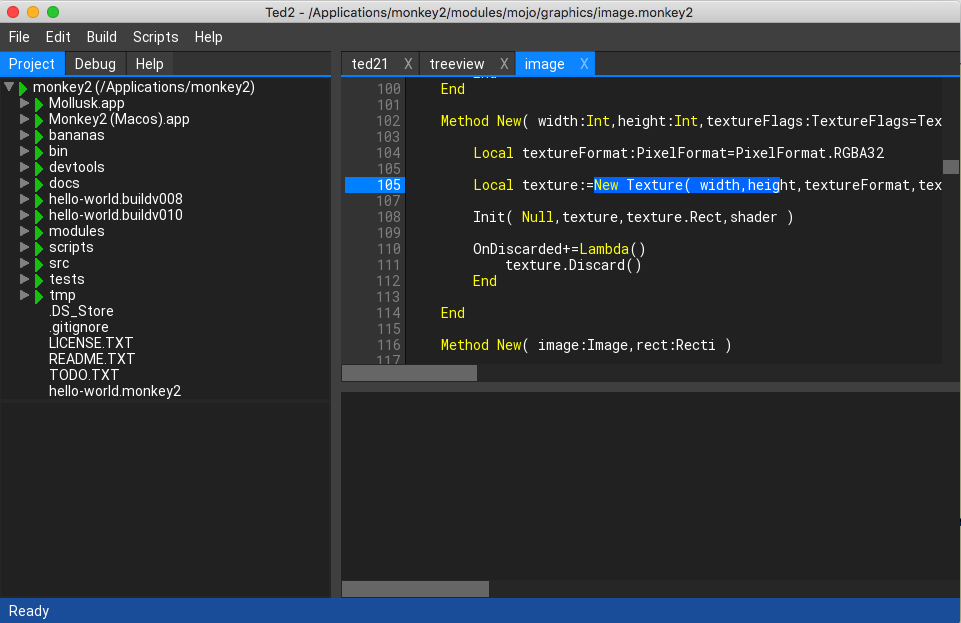Close the ted21 tab with its X
This screenshot has height=623, width=961.
tap(408, 64)
